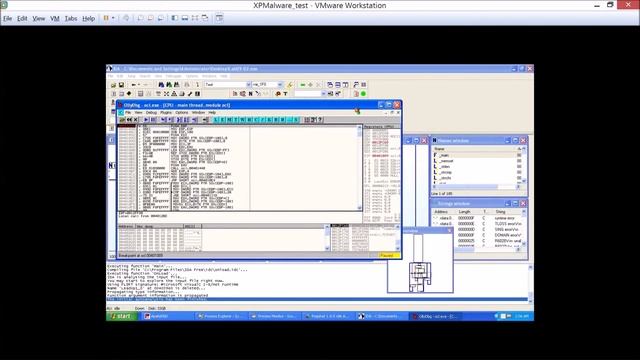Viewport: 640px width, 360px height.
Task: Click OllyDbg Execute till return icon
Action: point(195,120)
